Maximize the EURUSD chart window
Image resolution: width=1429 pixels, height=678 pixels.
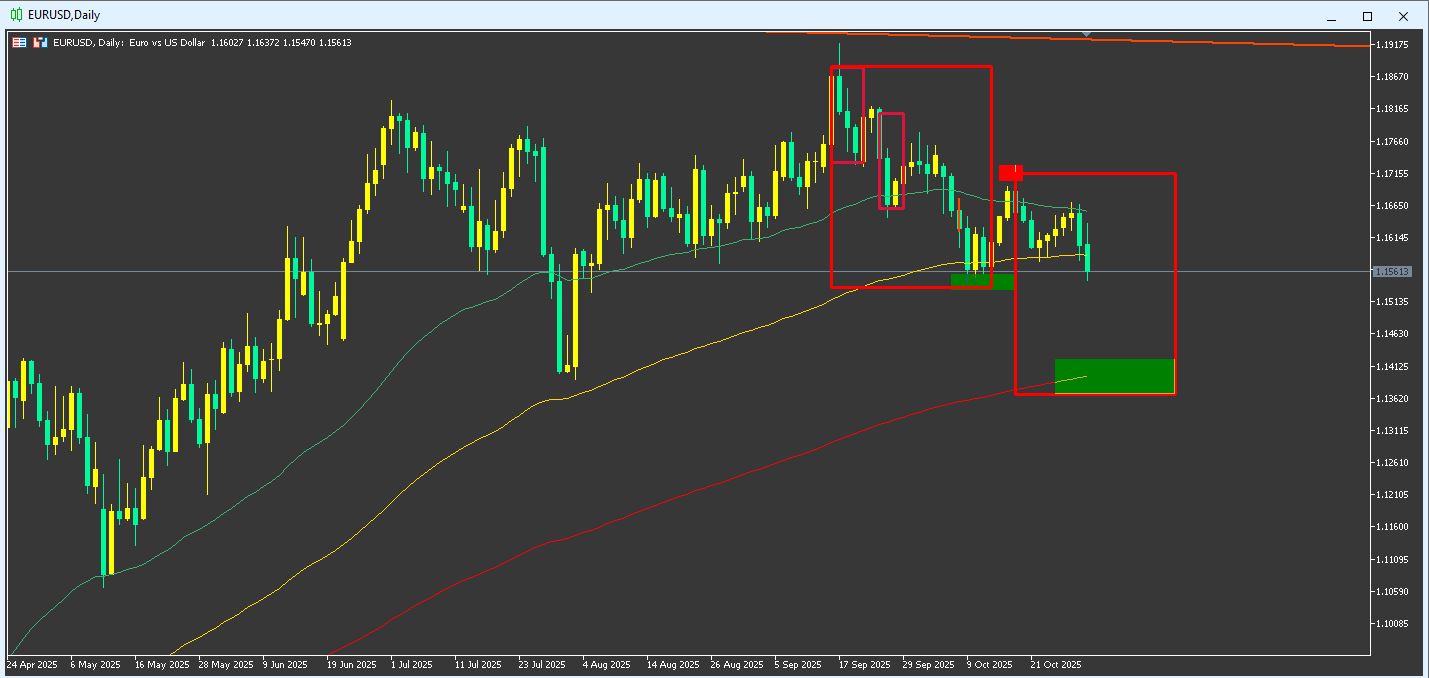click(1367, 16)
